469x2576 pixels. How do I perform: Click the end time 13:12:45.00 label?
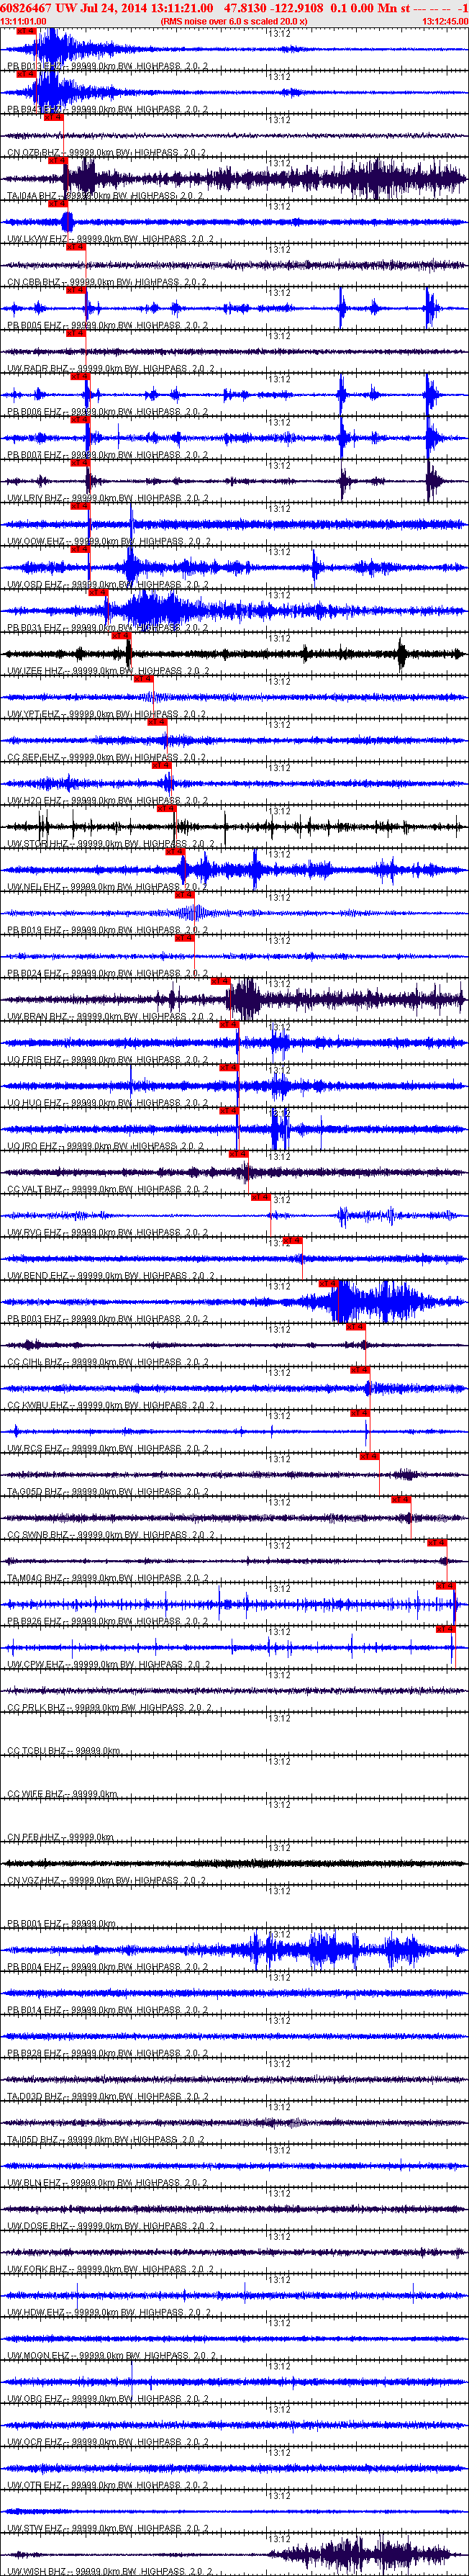tap(444, 21)
